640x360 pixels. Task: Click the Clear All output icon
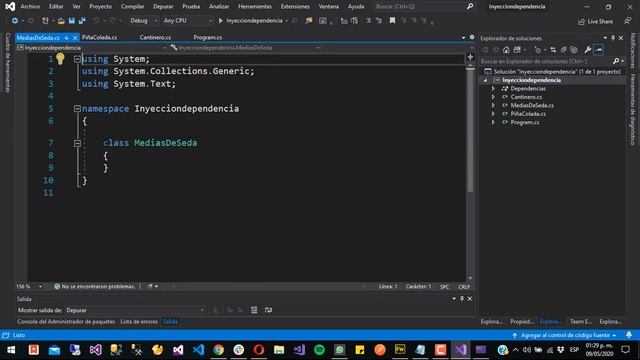[254, 310]
